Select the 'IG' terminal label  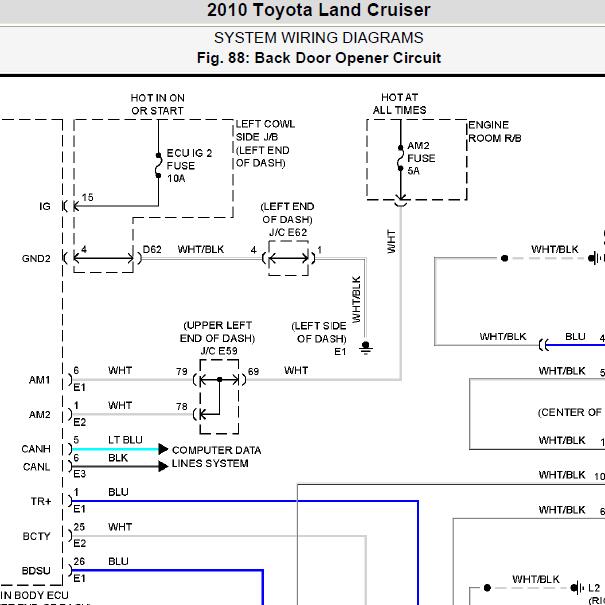coord(45,206)
